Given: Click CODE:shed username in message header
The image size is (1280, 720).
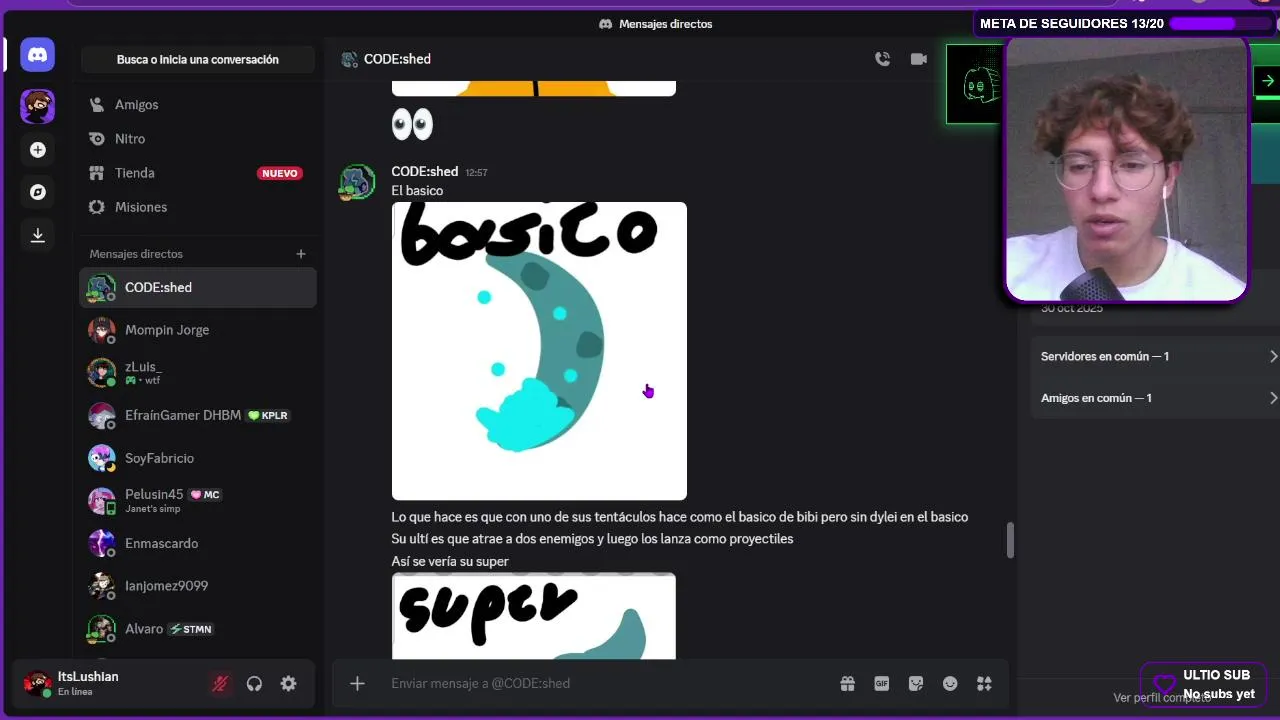Looking at the screenshot, I should pos(425,172).
